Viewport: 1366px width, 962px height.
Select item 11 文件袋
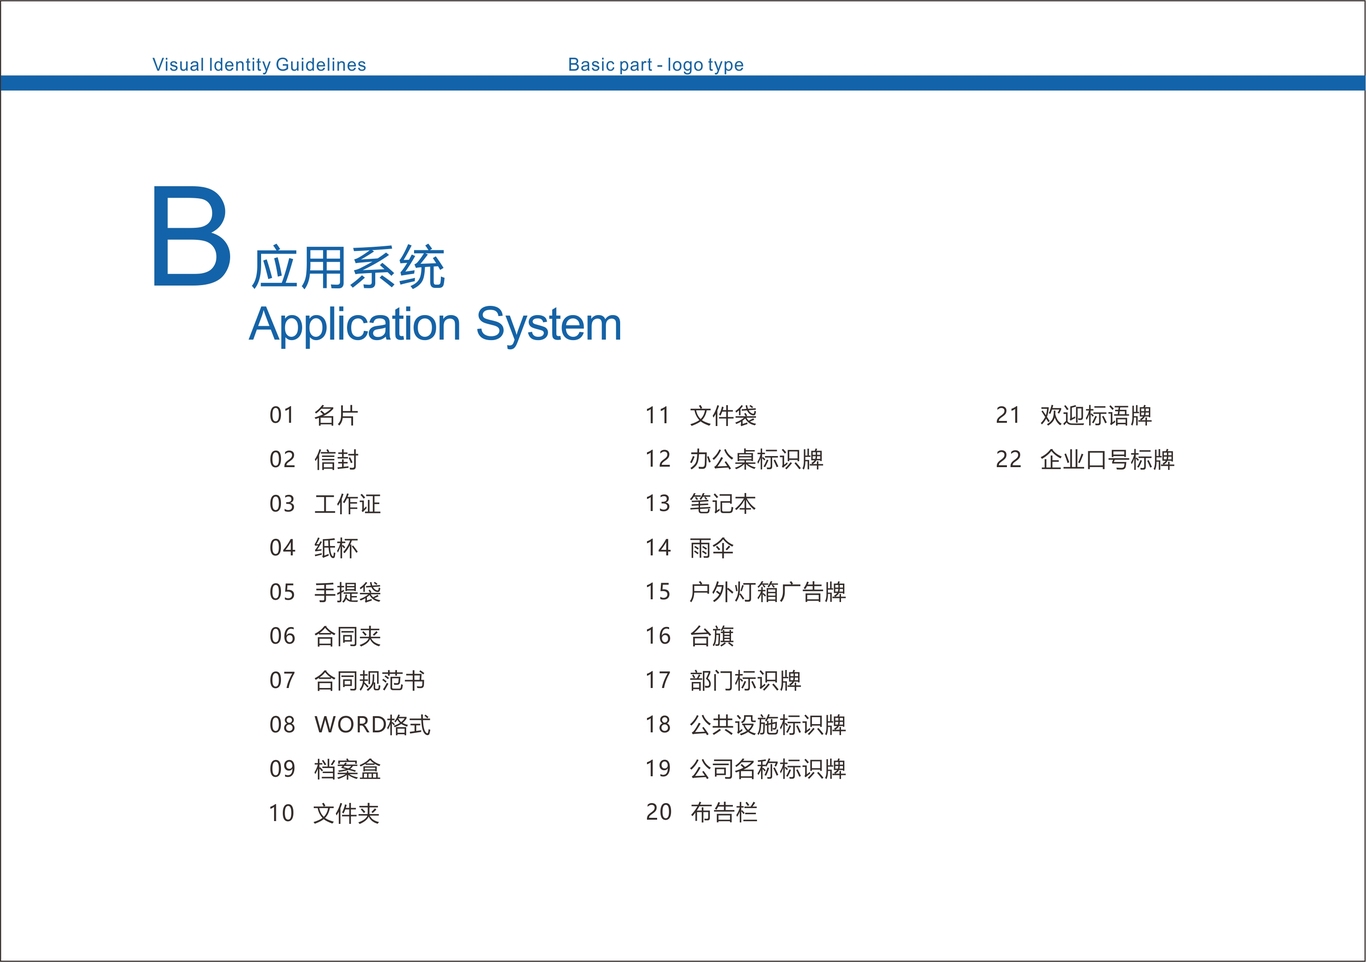pos(701,415)
